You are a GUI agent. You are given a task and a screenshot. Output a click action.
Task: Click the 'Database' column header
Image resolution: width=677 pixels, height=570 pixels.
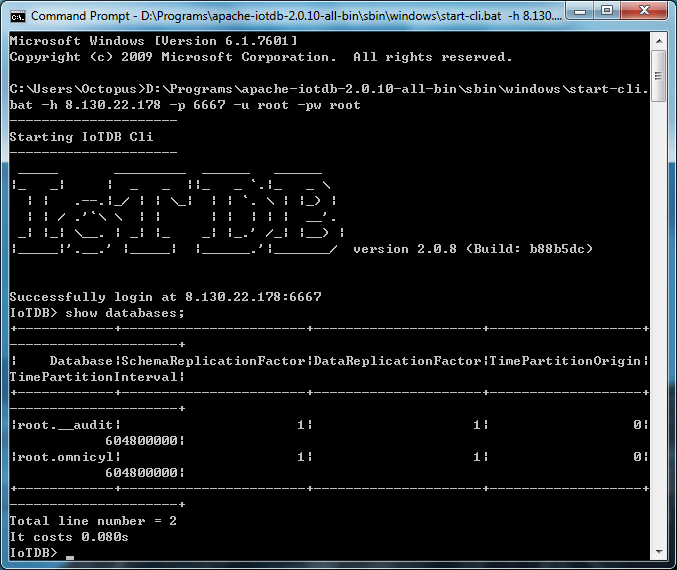pyautogui.click(x=81, y=361)
